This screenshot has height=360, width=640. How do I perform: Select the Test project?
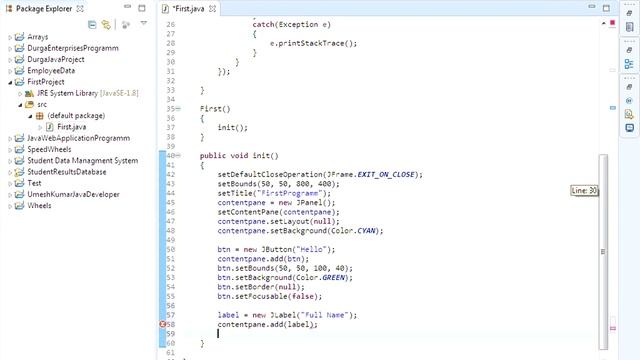point(34,183)
